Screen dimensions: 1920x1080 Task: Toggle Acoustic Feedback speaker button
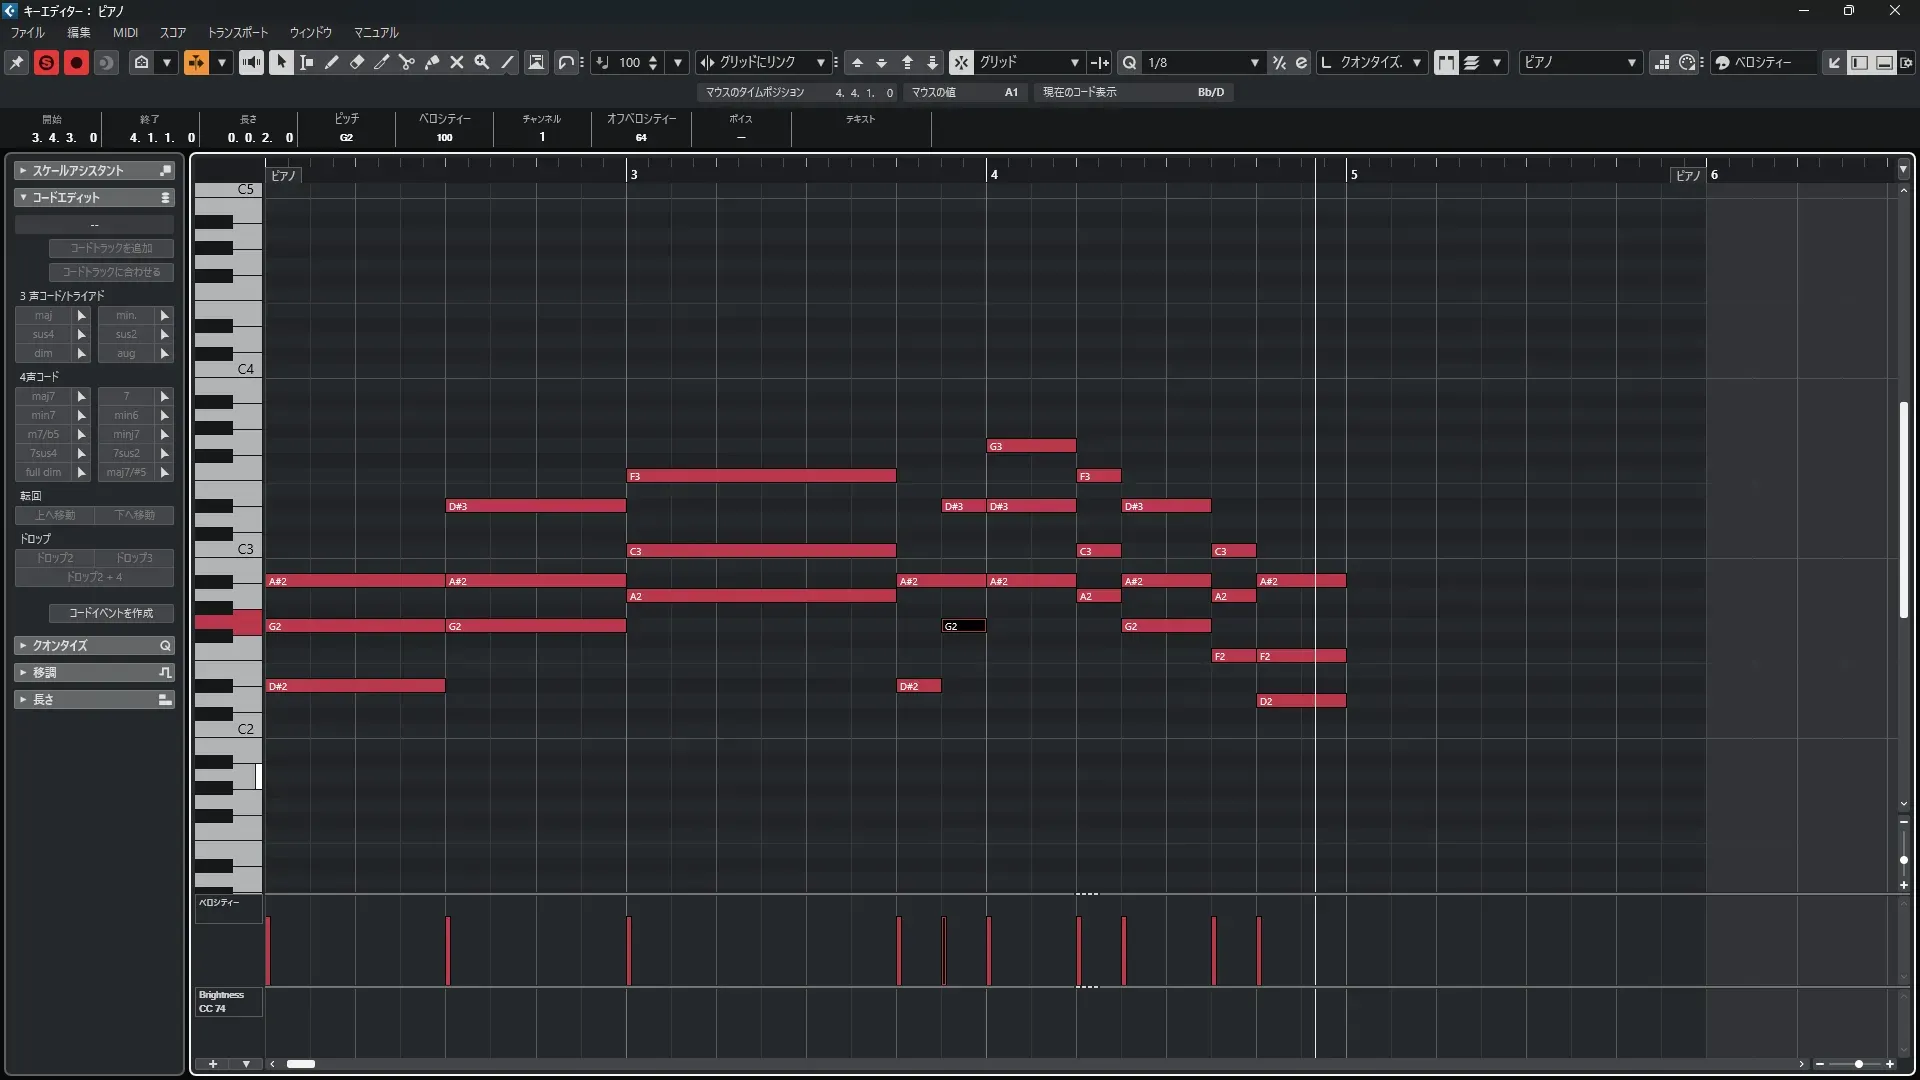coord(251,62)
